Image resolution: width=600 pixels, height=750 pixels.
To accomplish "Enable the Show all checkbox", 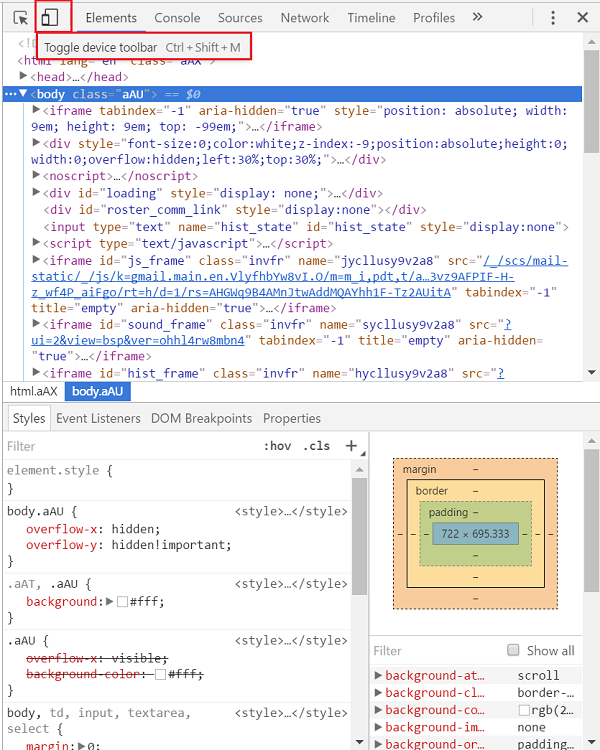I will pyautogui.click(x=513, y=650).
